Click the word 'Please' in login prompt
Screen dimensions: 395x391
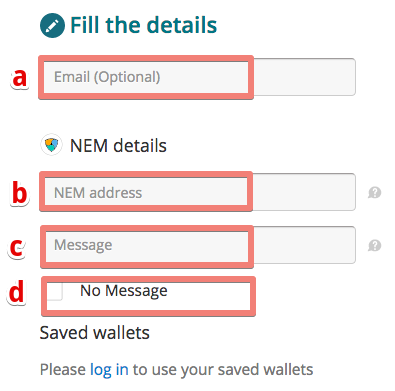63,369
